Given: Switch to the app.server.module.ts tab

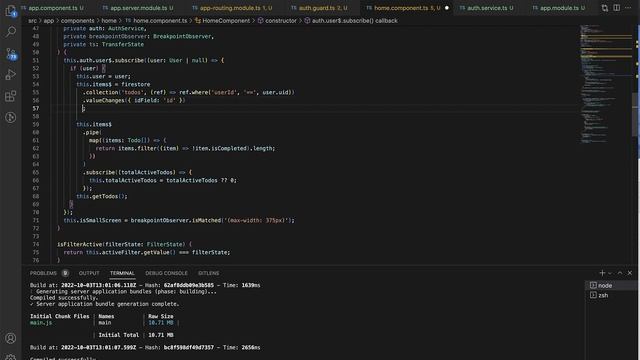Looking at the screenshot, I should (x=138, y=8).
